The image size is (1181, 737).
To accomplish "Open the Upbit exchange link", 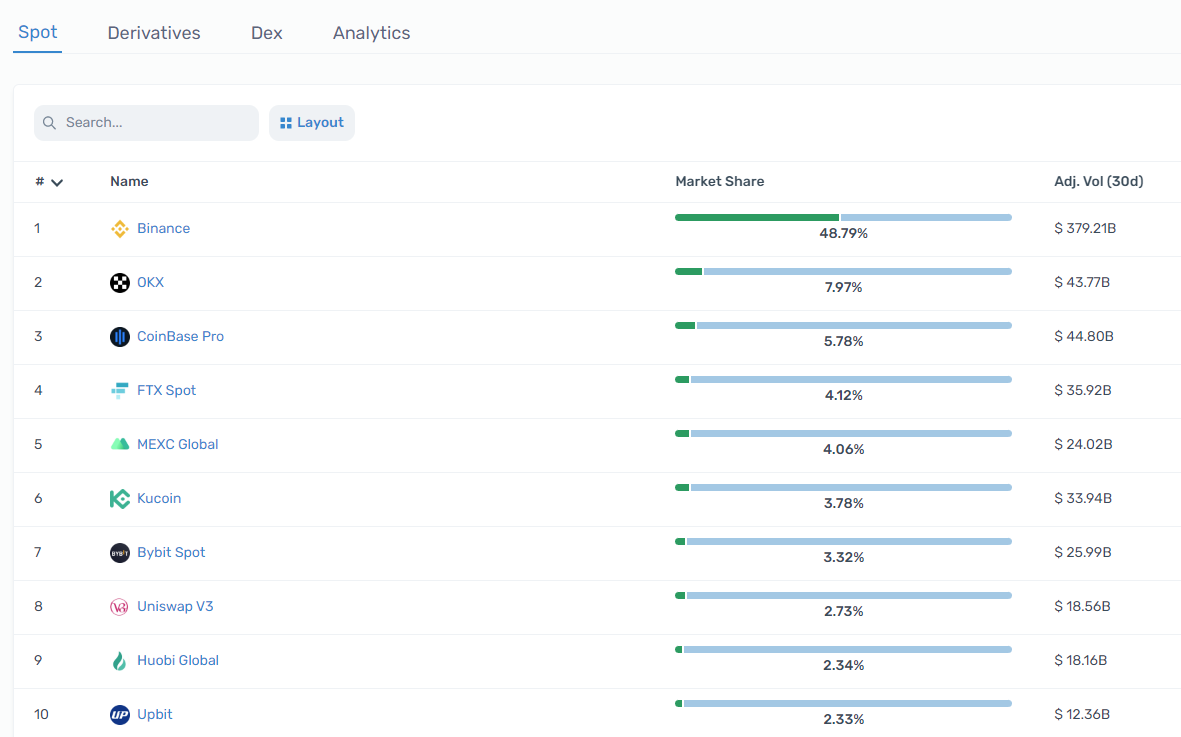I will tap(154, 714).
